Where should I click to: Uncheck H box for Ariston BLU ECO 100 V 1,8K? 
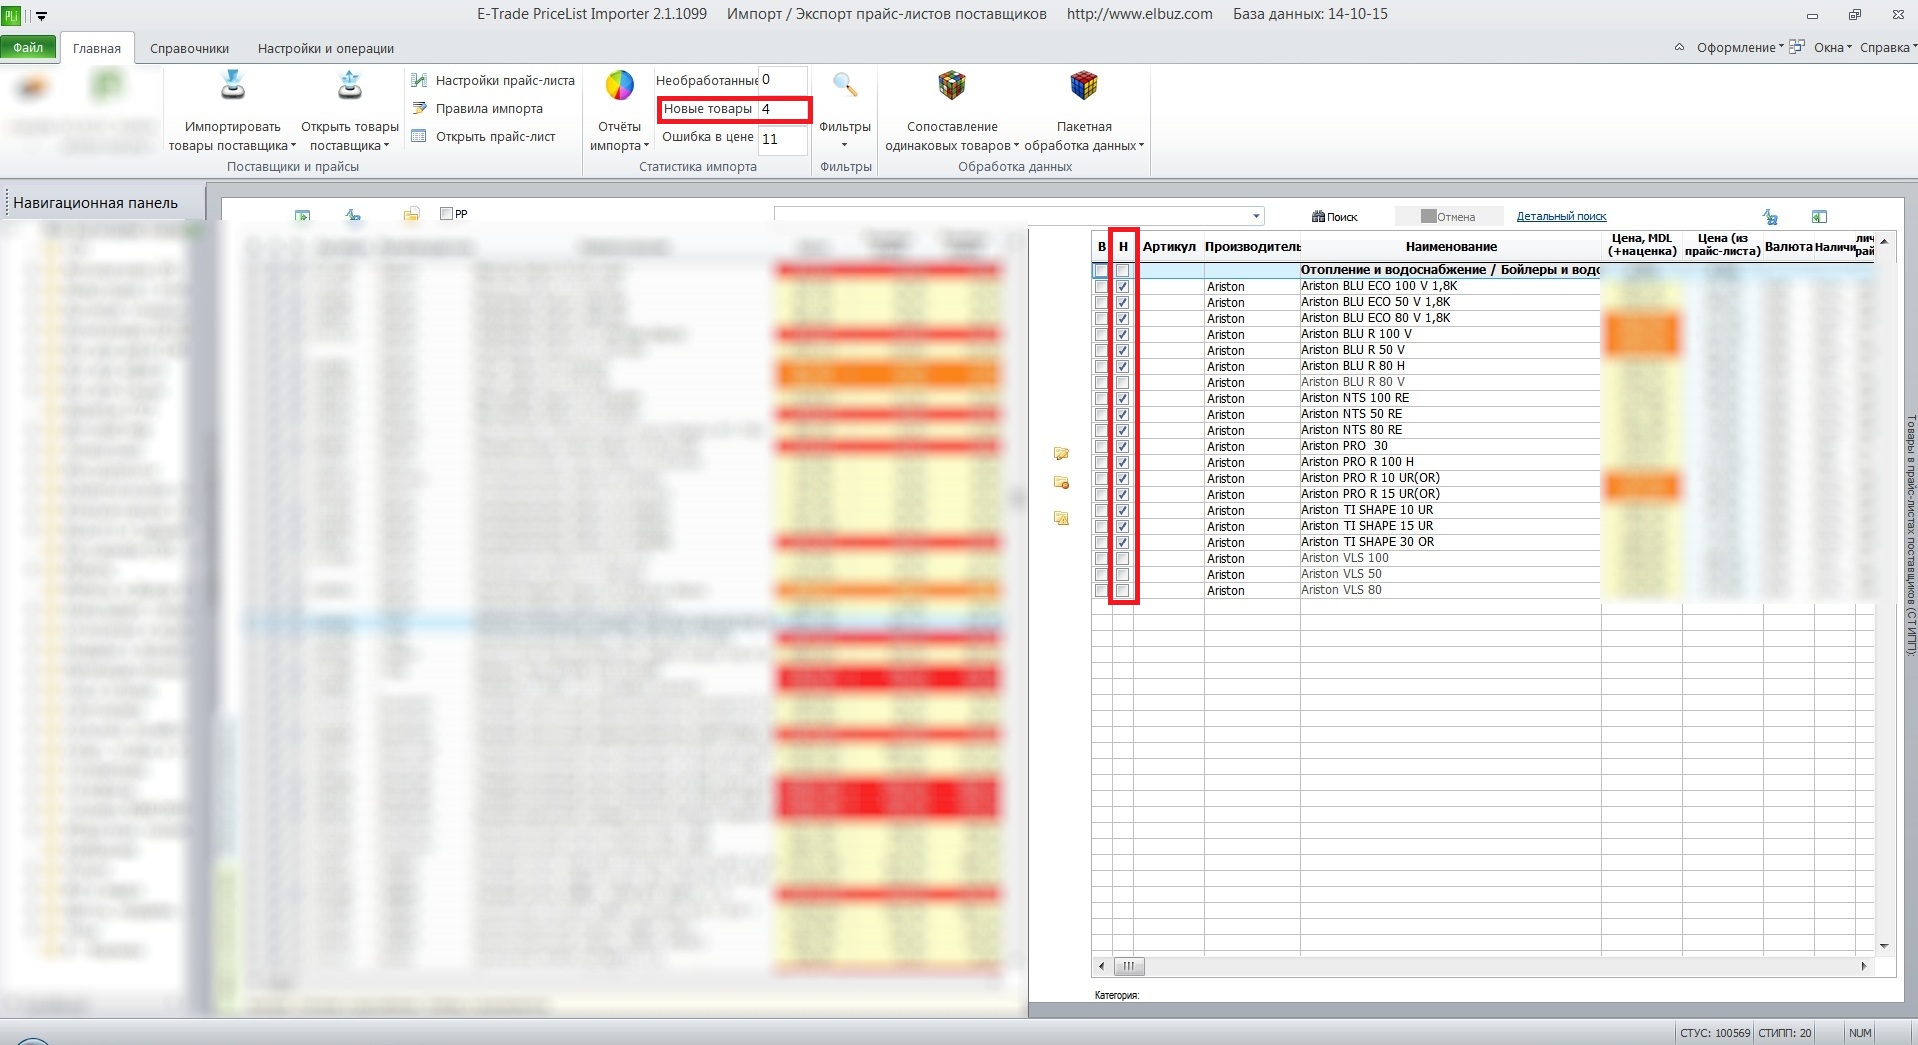pyautogui.click(x=1122, y=286)
